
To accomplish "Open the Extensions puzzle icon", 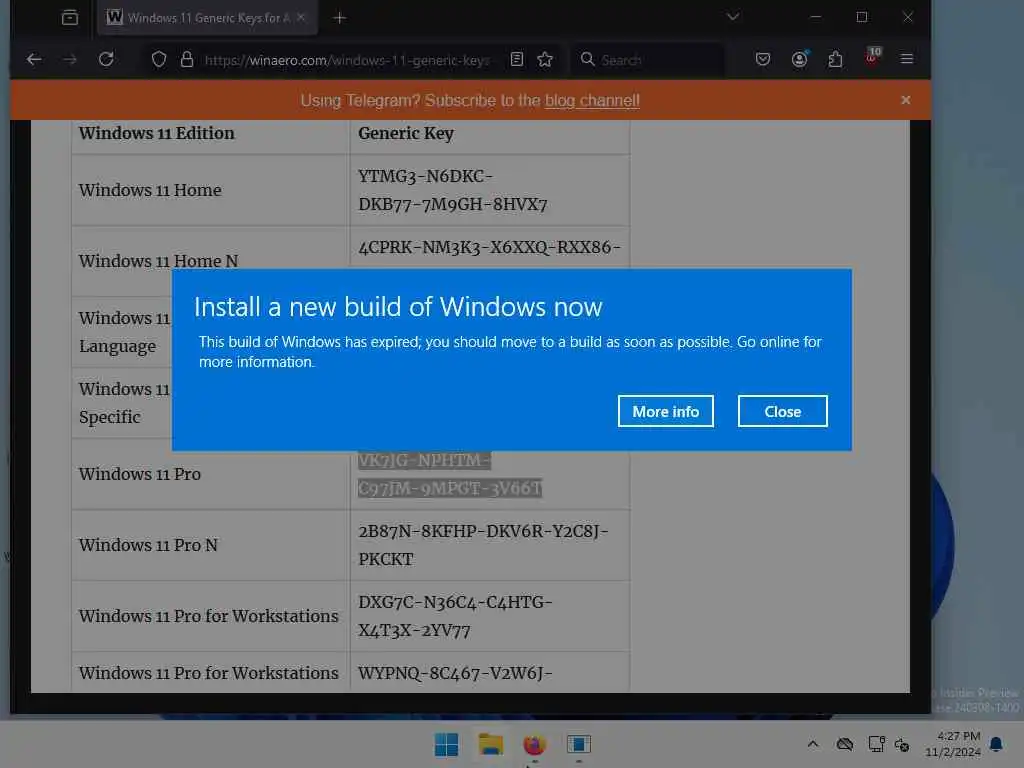I will pyautogui.click(x=835, y=59).
